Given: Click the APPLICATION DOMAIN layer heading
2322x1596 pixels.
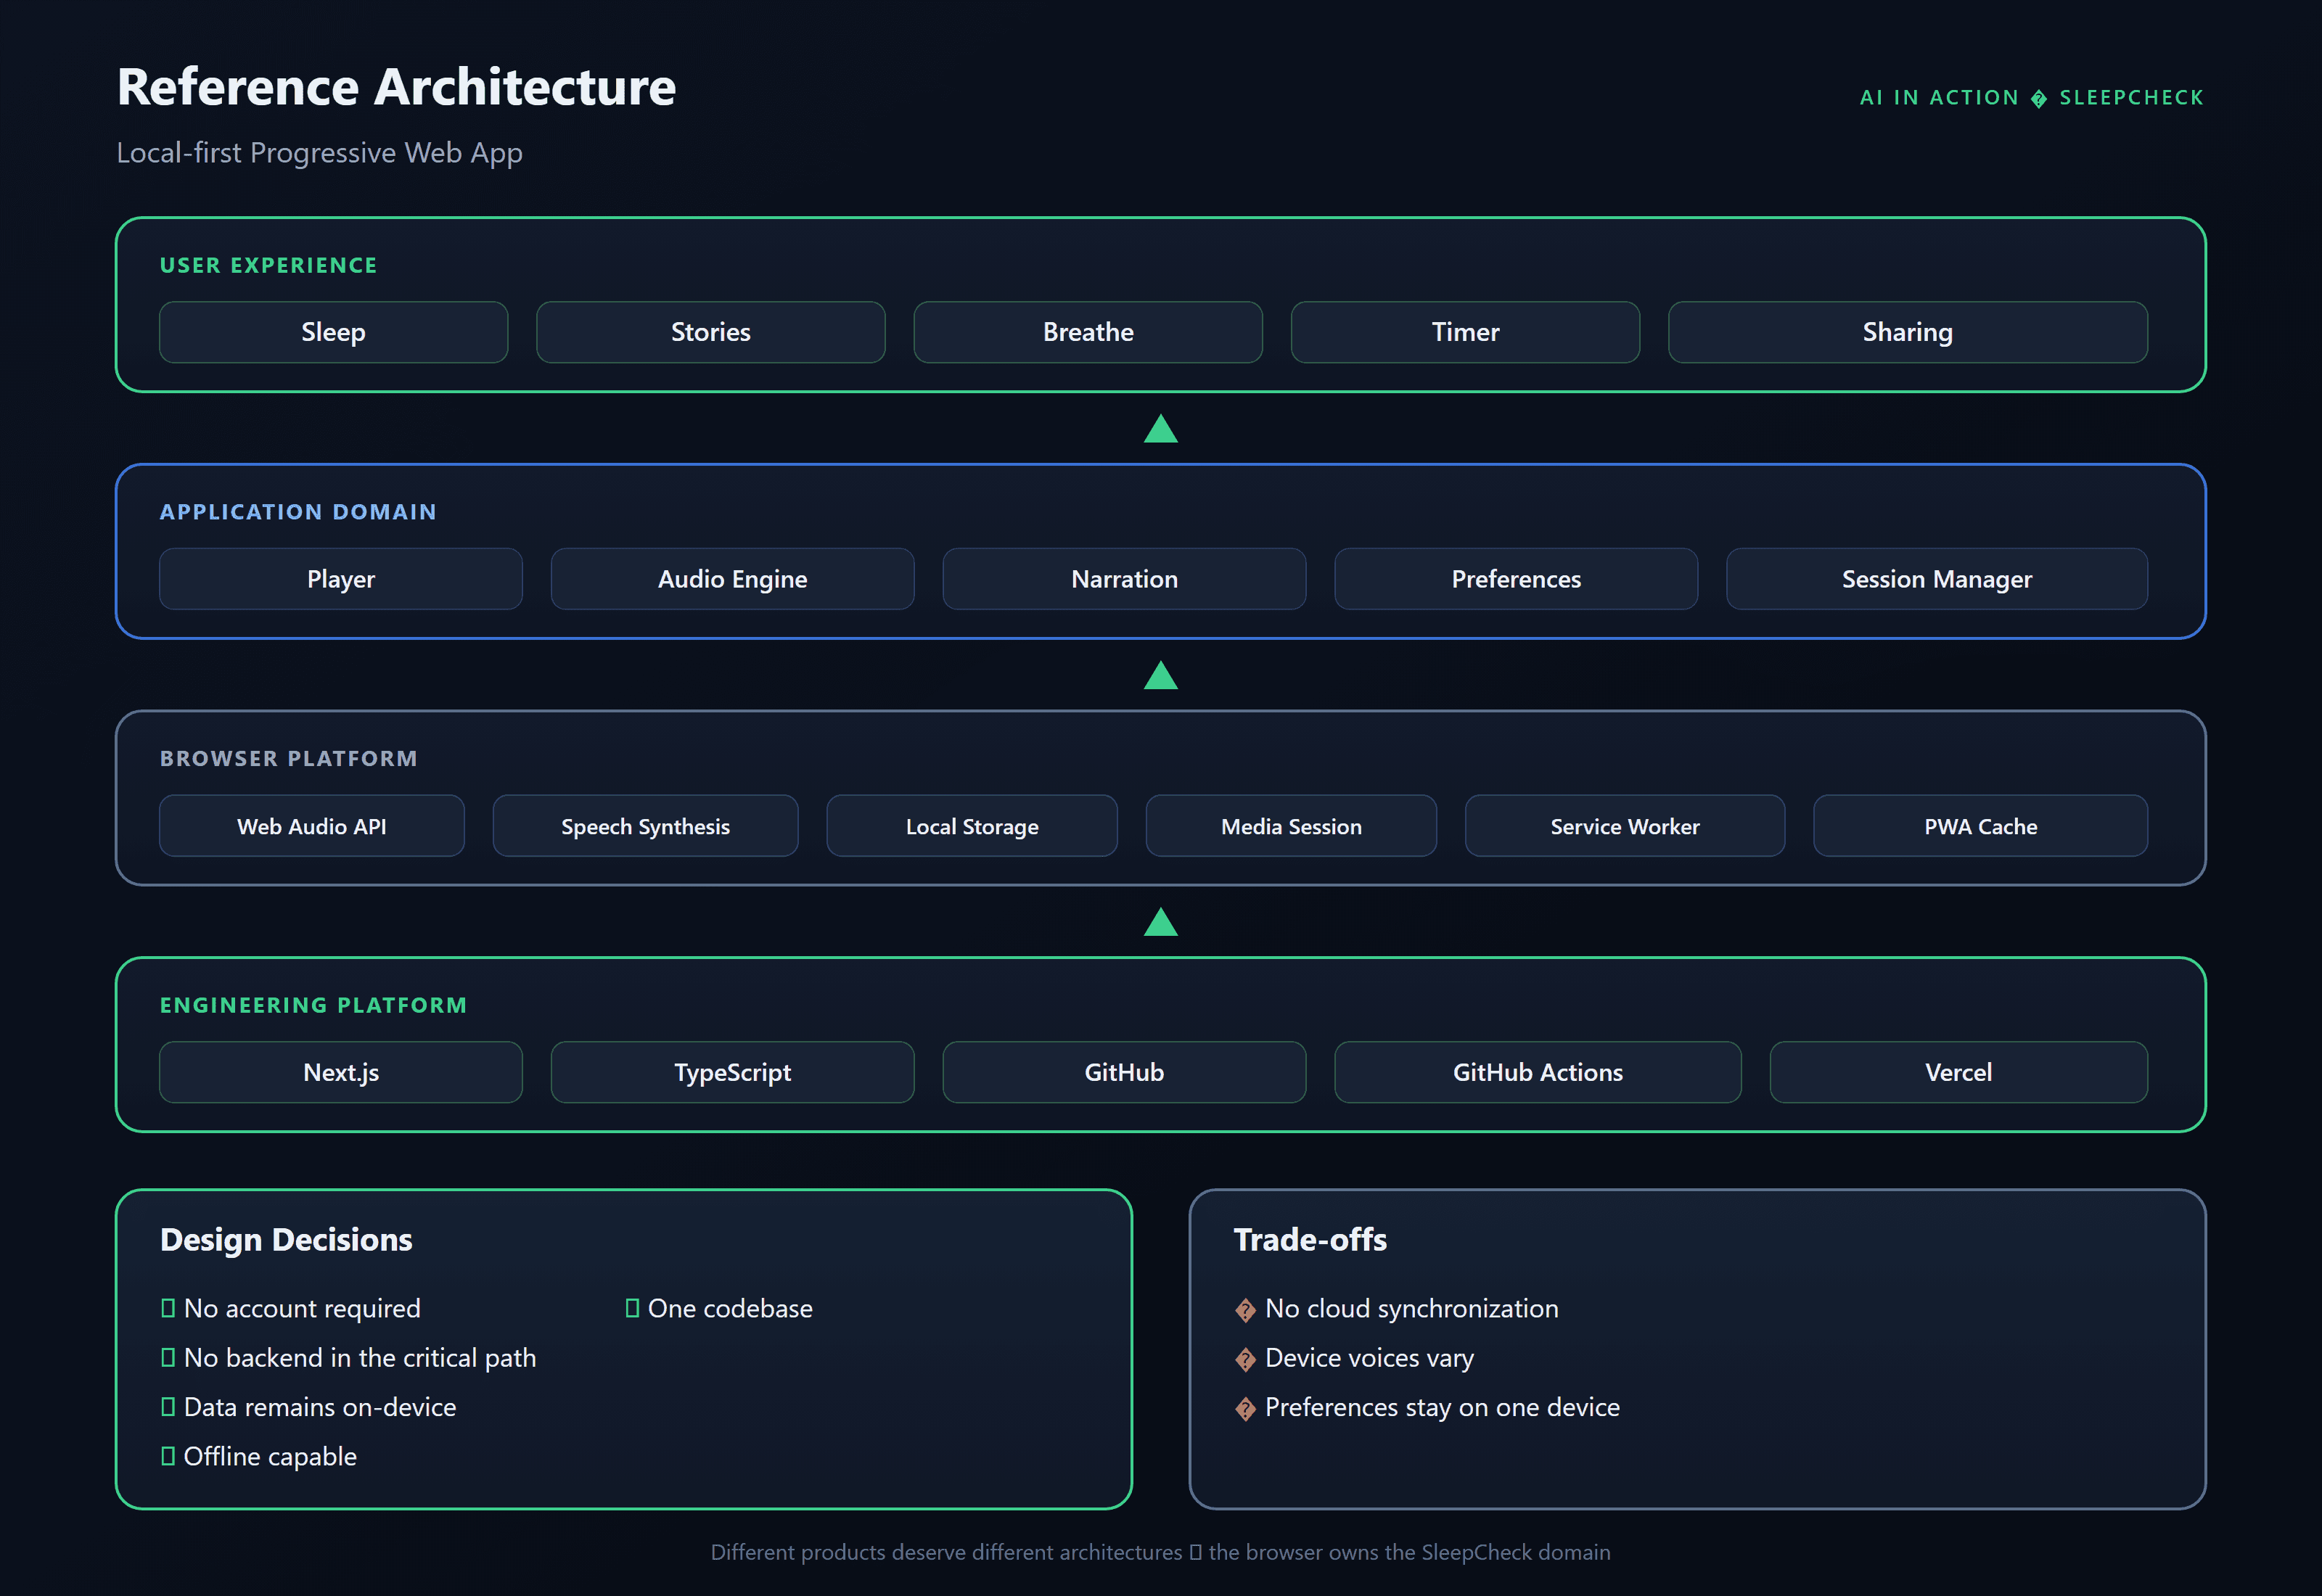Looking at the screenshot, I should (298, 512).
